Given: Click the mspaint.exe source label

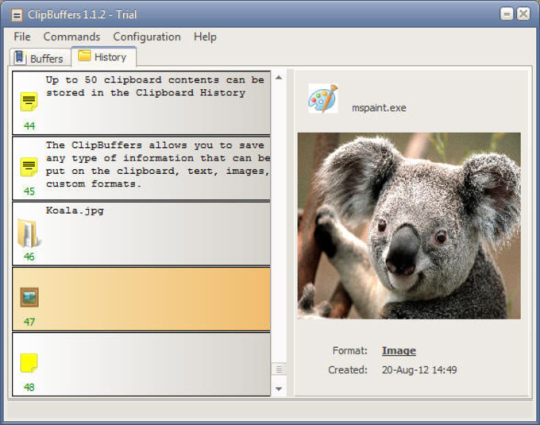Looking at the screenshot, I should pos(379,108).
